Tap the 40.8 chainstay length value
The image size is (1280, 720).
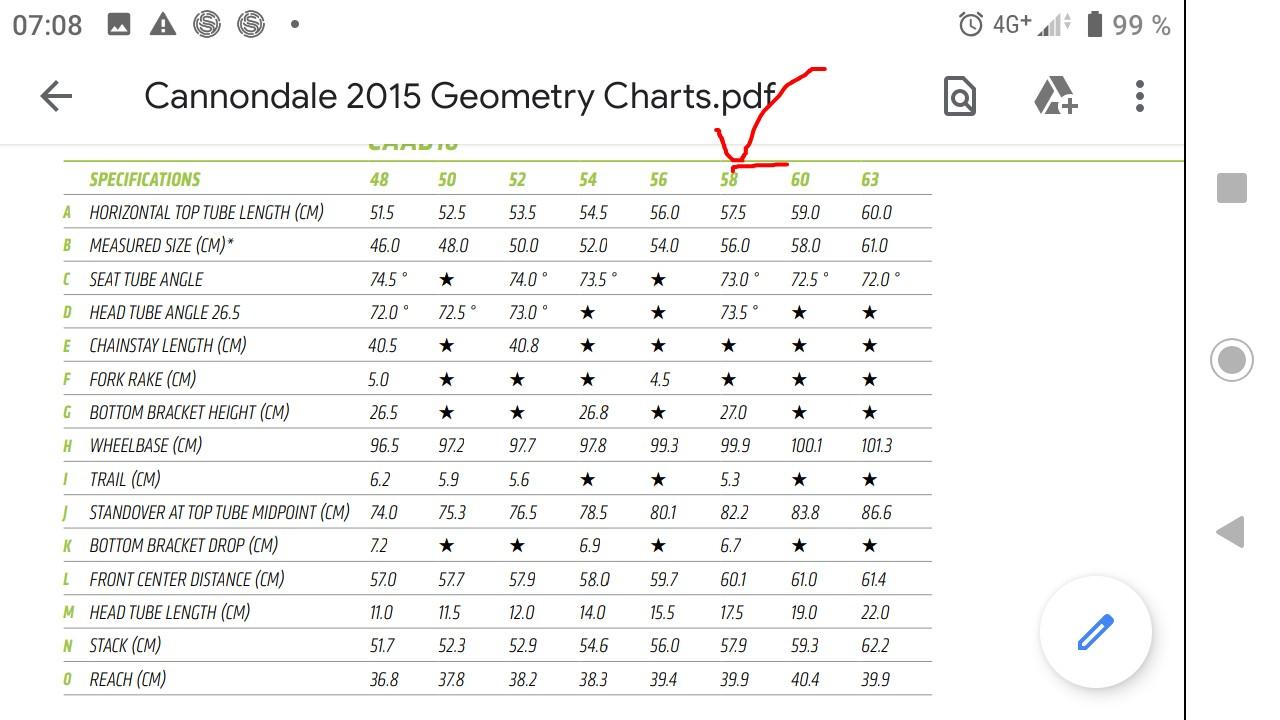pyautogui.click(x=524, y=346)
